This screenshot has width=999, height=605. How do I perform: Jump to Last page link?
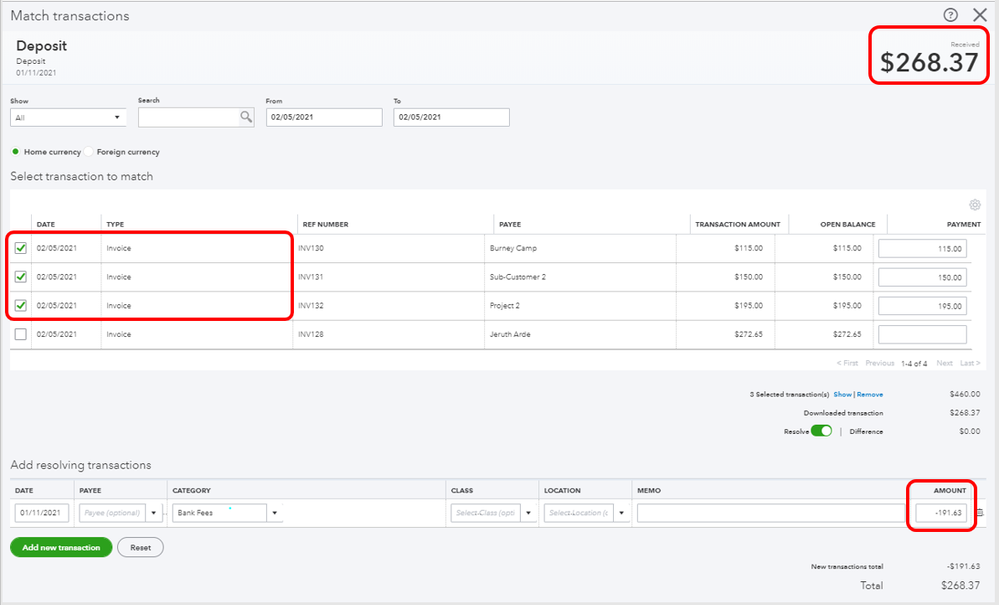970,363
